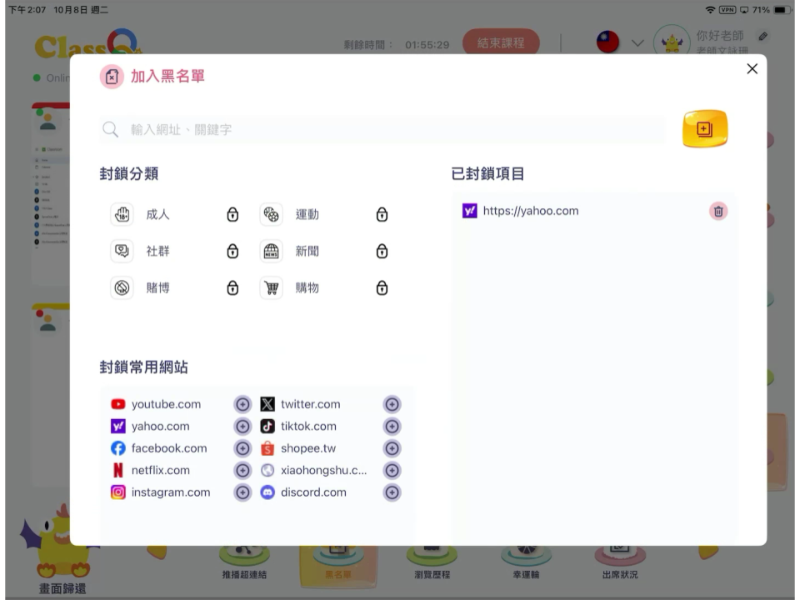Add youtube.com to the blacklist
This screenshot has height=600, width=800.
click(242, 405)
